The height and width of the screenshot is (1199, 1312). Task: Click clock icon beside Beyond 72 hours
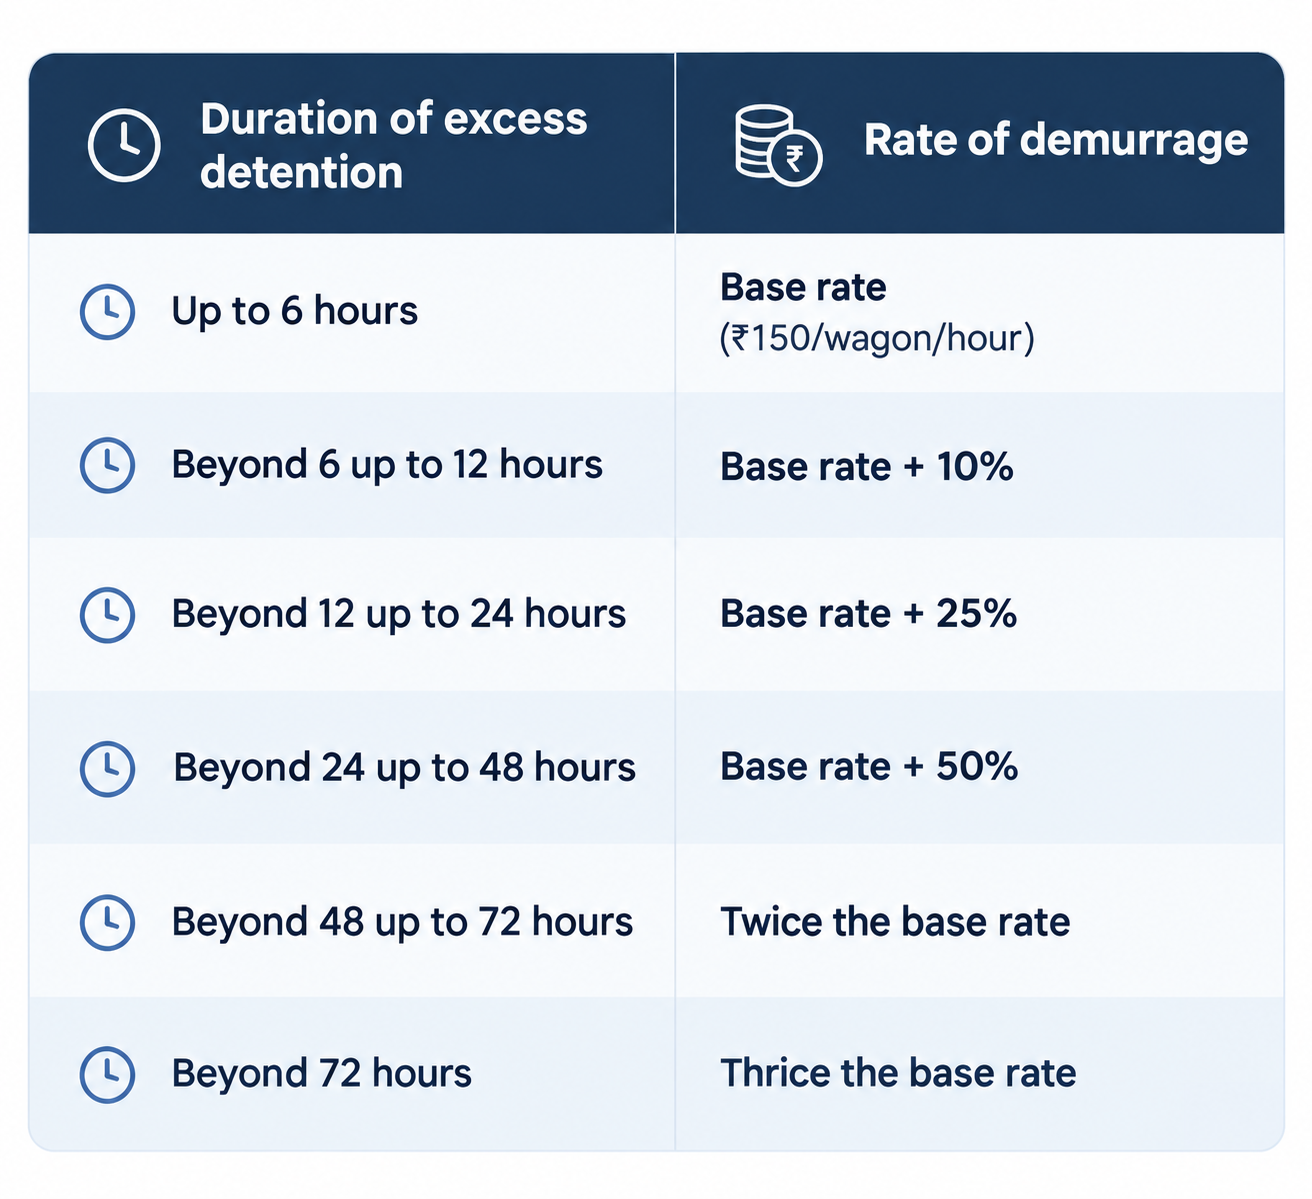(107, 1074)
